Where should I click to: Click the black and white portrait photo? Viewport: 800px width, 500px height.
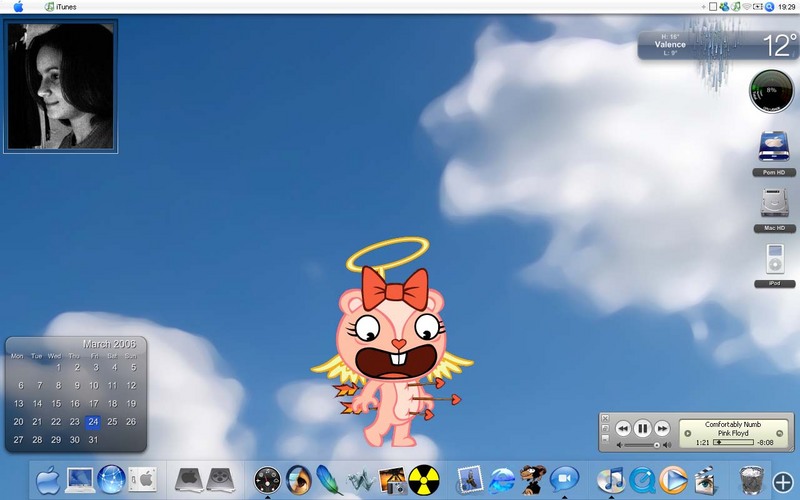point(61,86)
